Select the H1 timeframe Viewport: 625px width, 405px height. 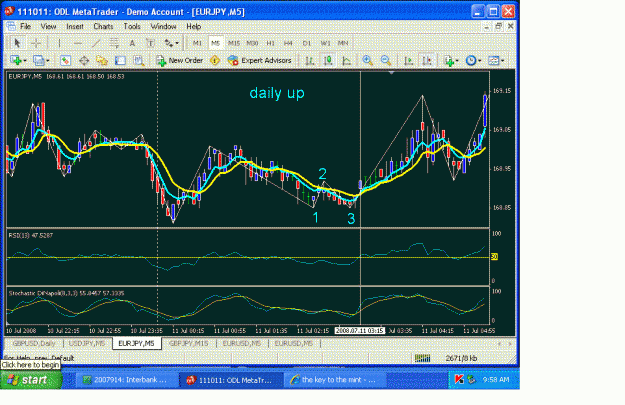pos(270,43)
